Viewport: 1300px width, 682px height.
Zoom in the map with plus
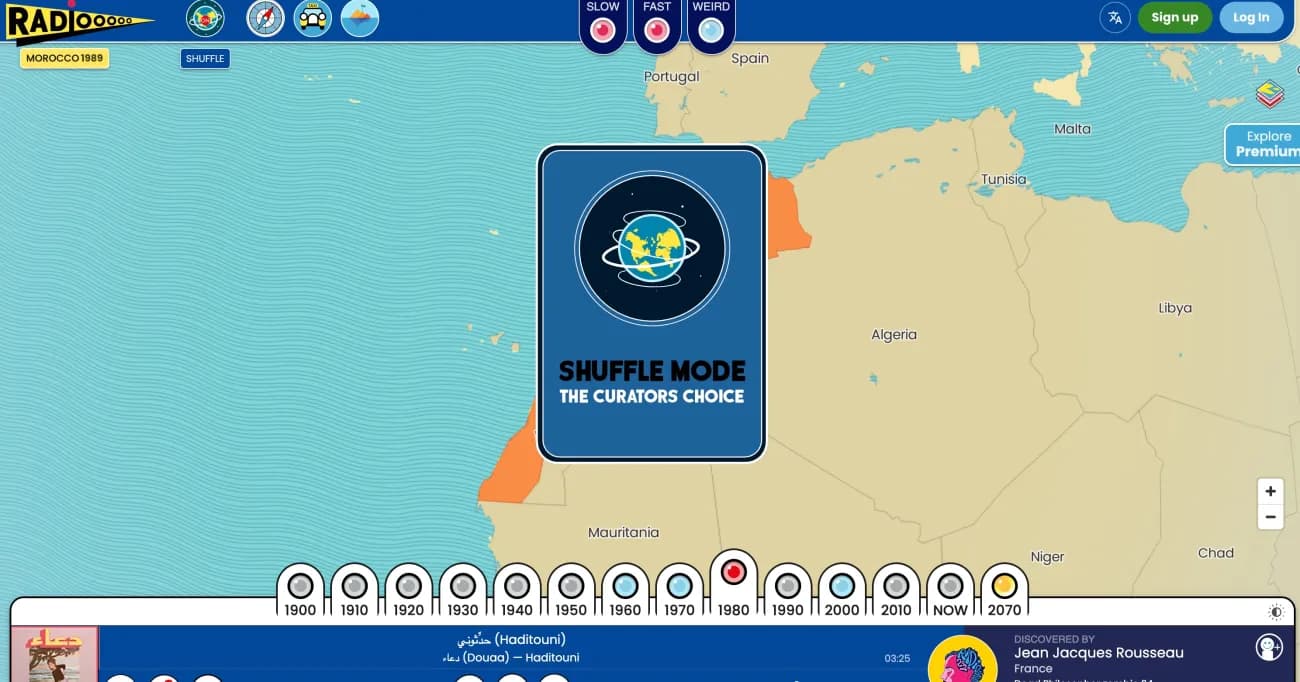click(x=1270, y=491)
